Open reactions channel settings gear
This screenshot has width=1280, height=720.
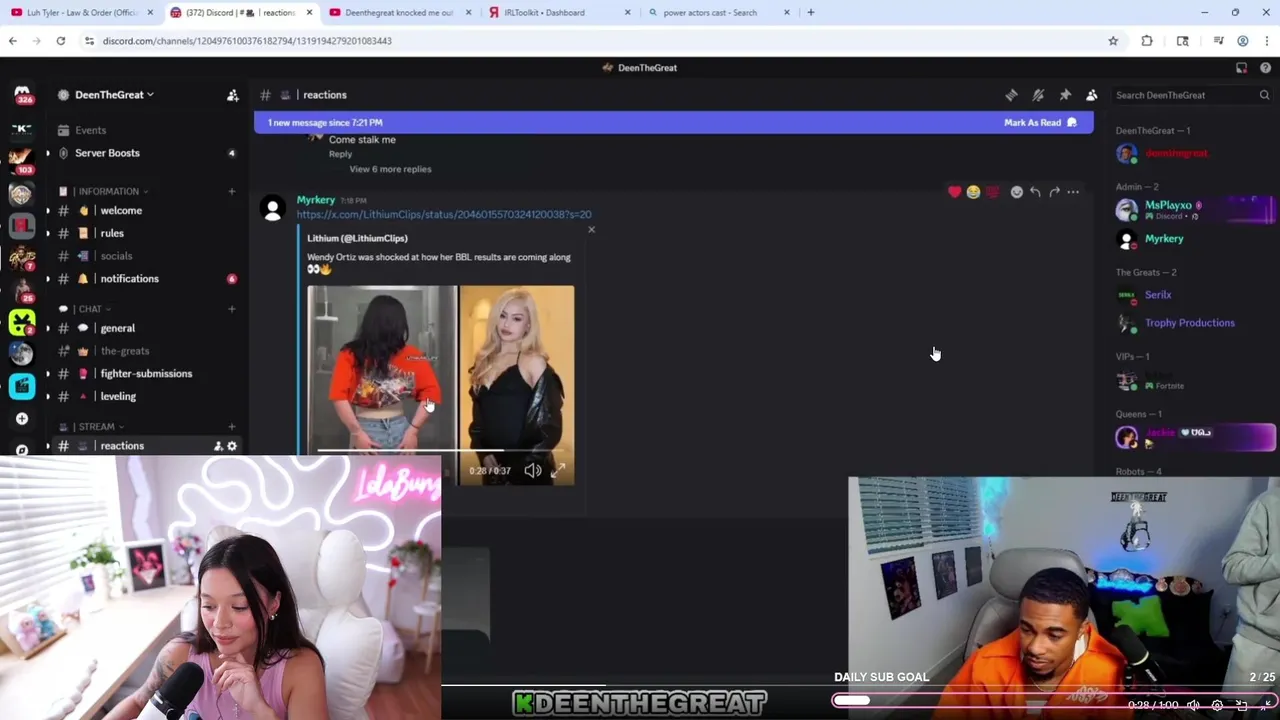tap(232, 446)
